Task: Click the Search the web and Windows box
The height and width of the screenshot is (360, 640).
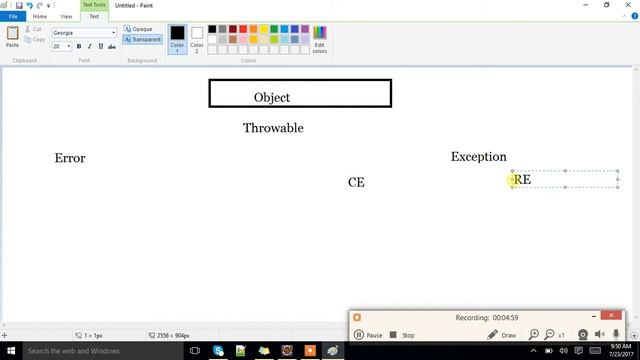Action: click(103, 351)
